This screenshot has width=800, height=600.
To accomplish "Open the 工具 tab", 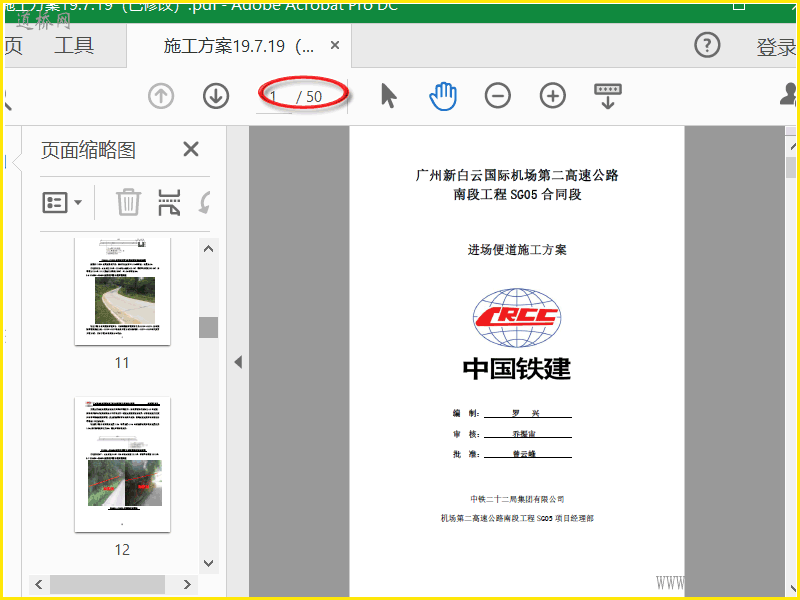I will pyautogui.click(x=74, y=45).
